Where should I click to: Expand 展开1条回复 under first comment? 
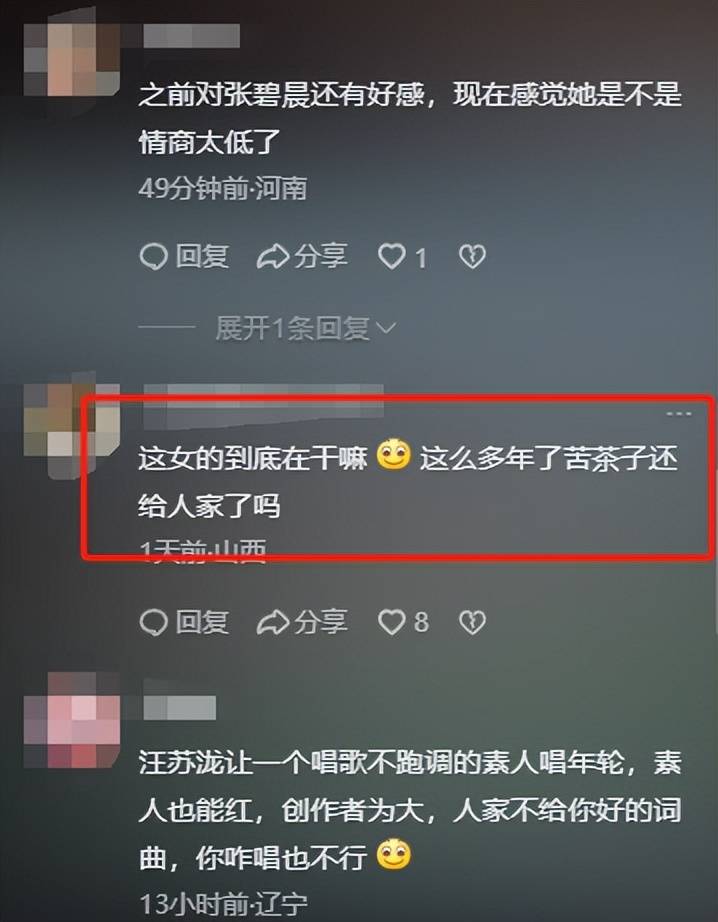point(292,328)
